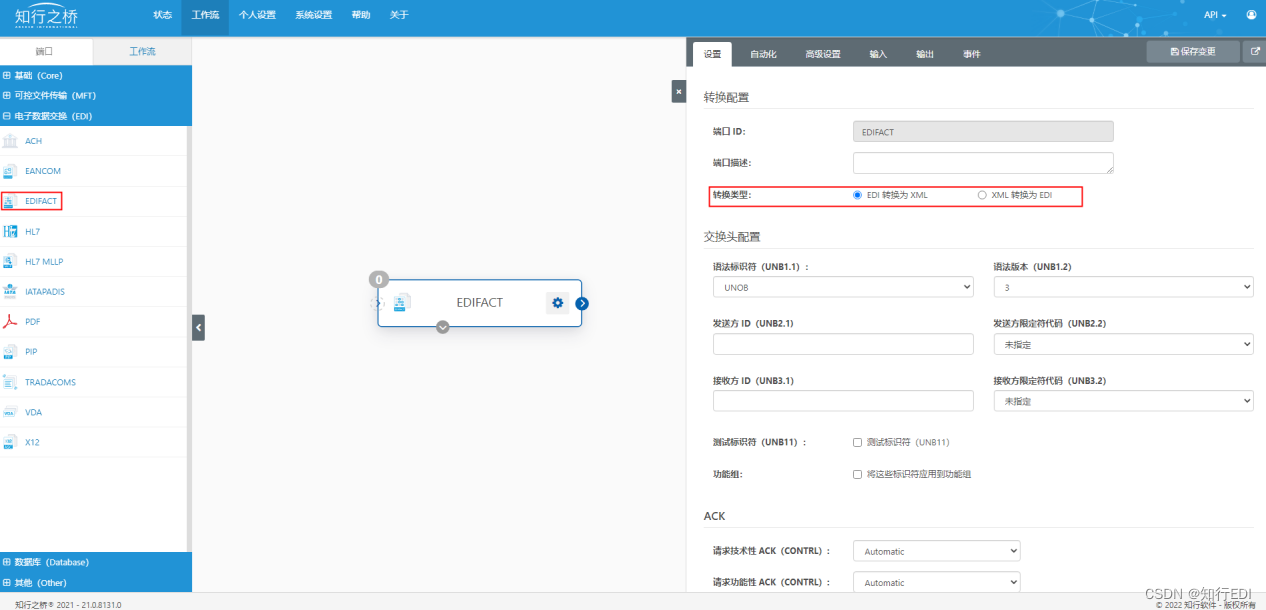This screenshot has width=1266, height=610.
Task: Select the ACH connector icon
Action: pyautogui.click(x=10, y=141)
